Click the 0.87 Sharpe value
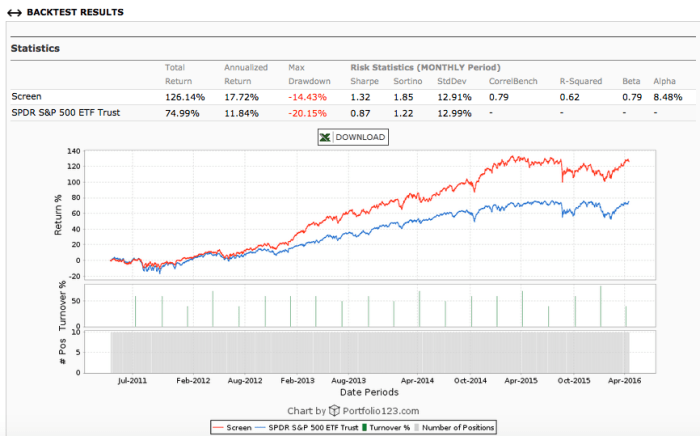This screenshot has height=436, width=700. 360,113
